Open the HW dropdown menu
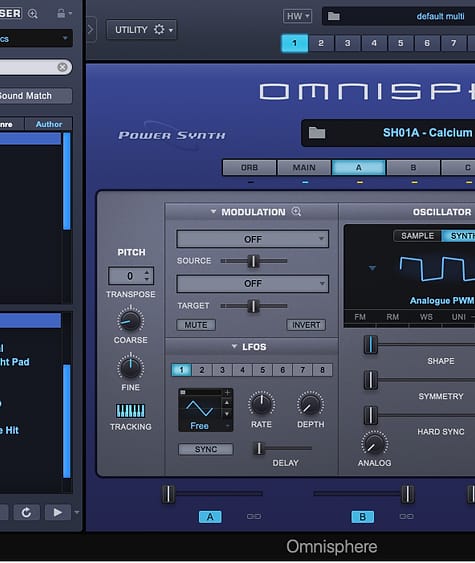The height and width of the screenshot is (563, 475). [297, 16]
